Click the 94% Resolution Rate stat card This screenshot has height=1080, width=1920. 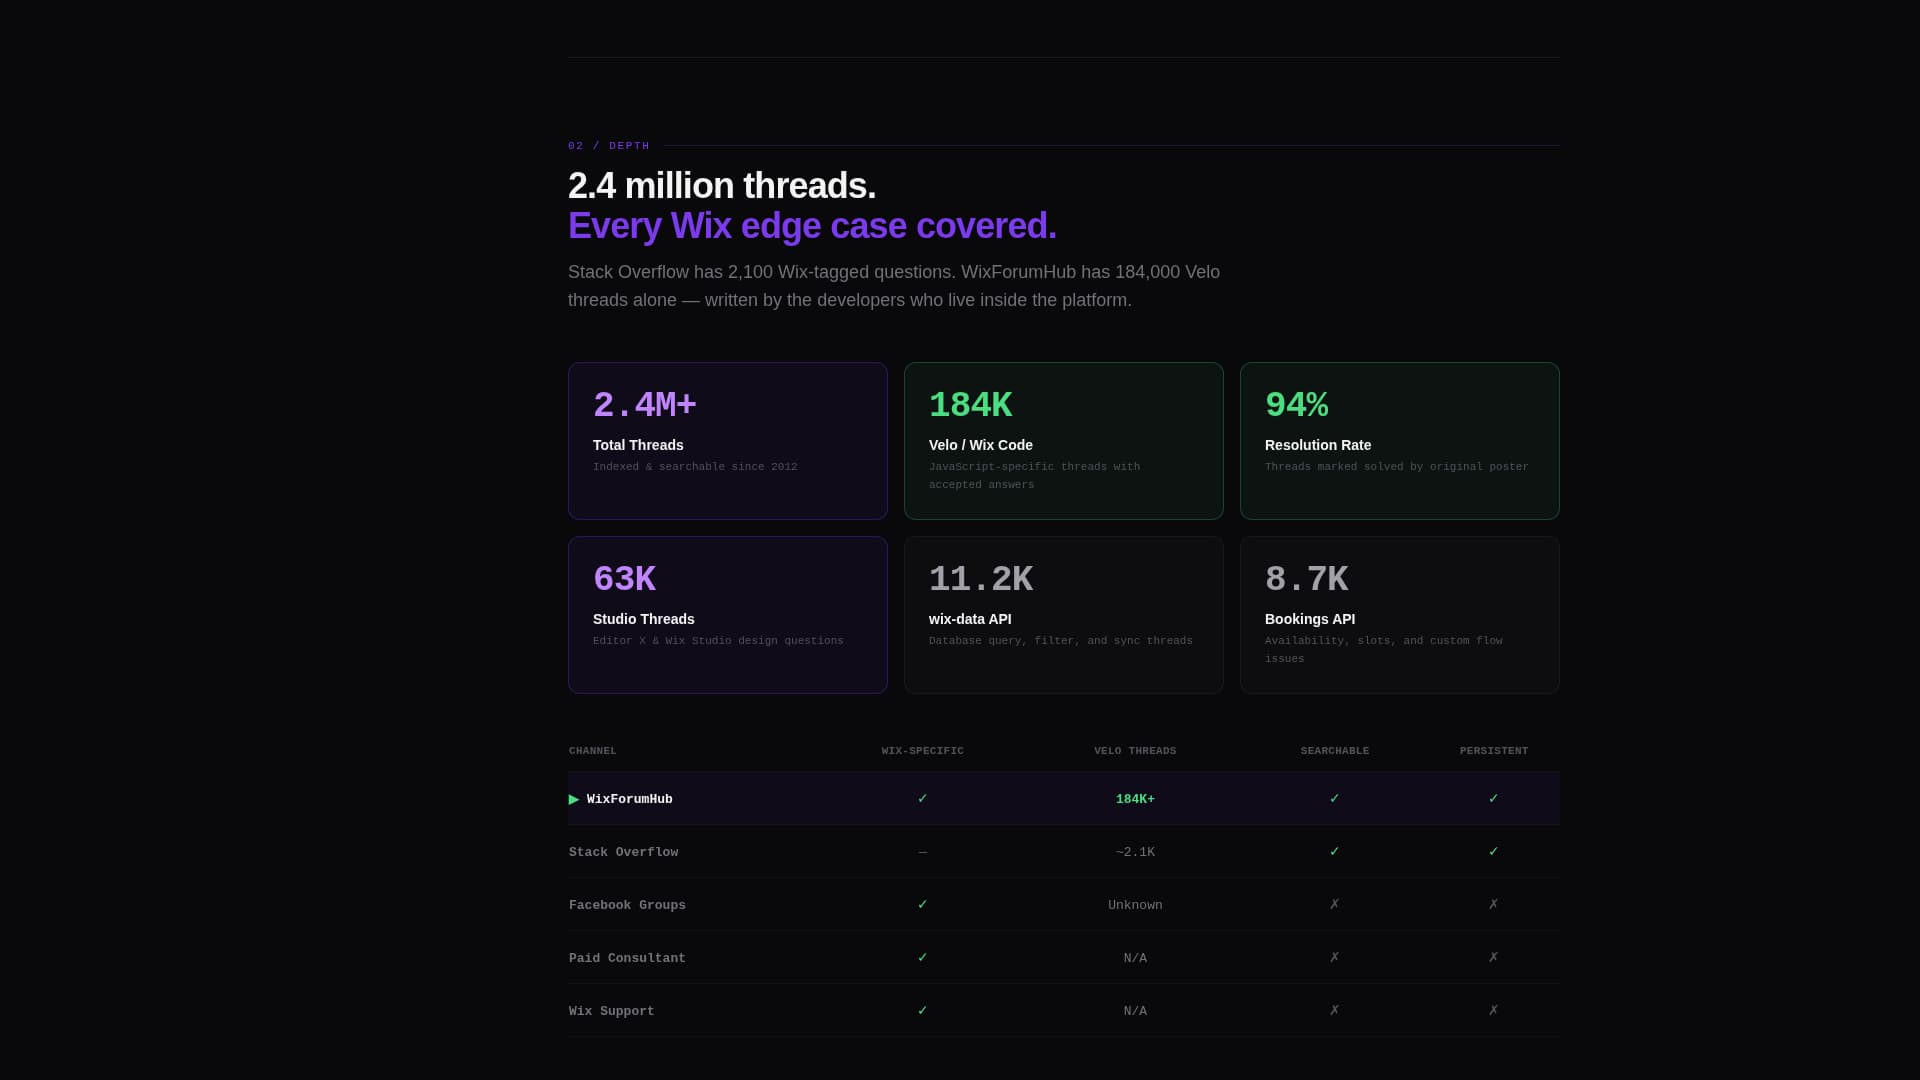pos(1399,440)
